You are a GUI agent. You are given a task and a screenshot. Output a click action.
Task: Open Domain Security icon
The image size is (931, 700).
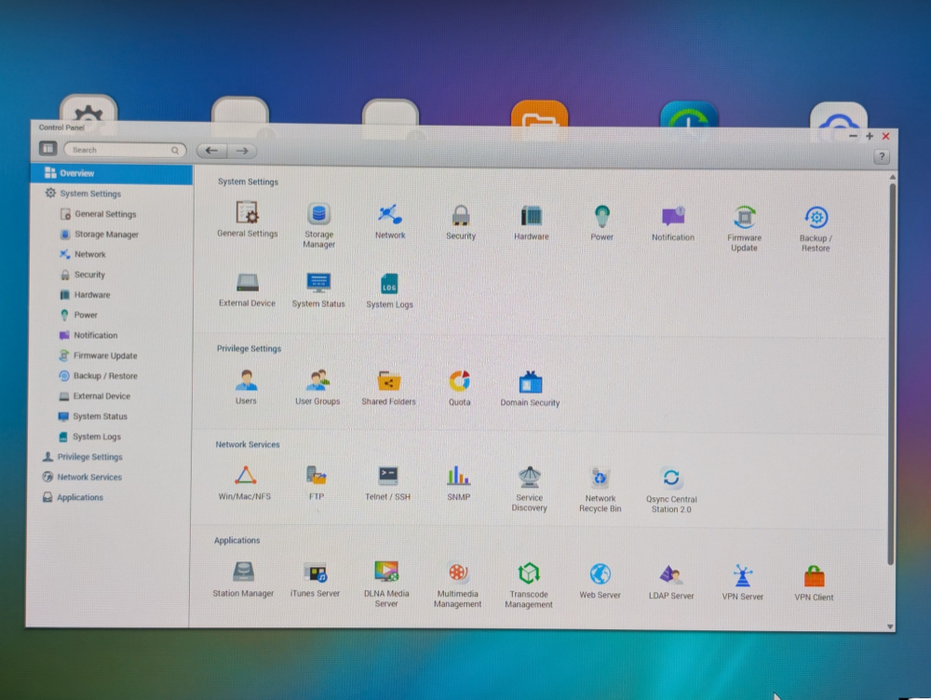pyautogui.click(x=530, y=382)
